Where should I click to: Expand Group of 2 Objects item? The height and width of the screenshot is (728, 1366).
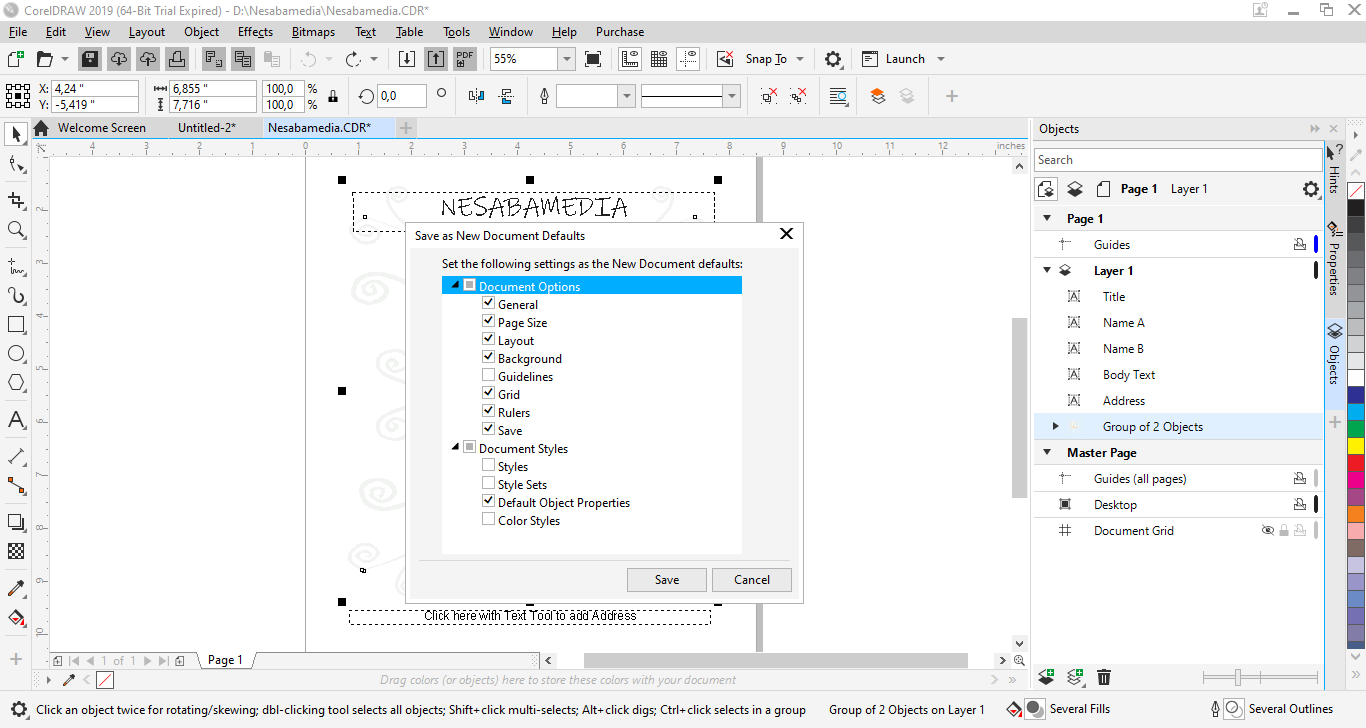1055,427
